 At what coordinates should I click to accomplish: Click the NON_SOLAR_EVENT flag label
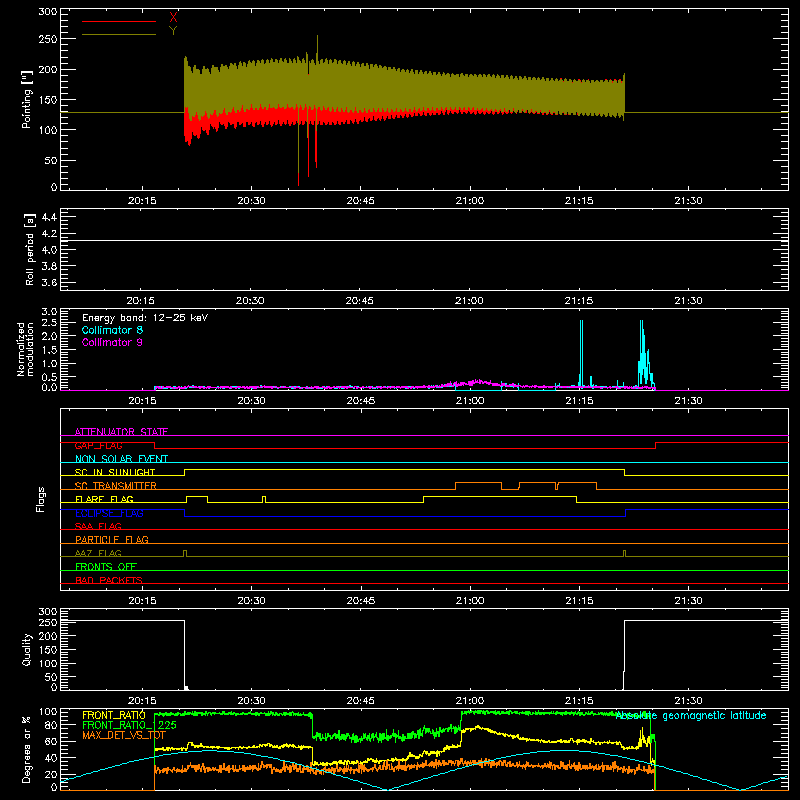[x=121, y=459]
